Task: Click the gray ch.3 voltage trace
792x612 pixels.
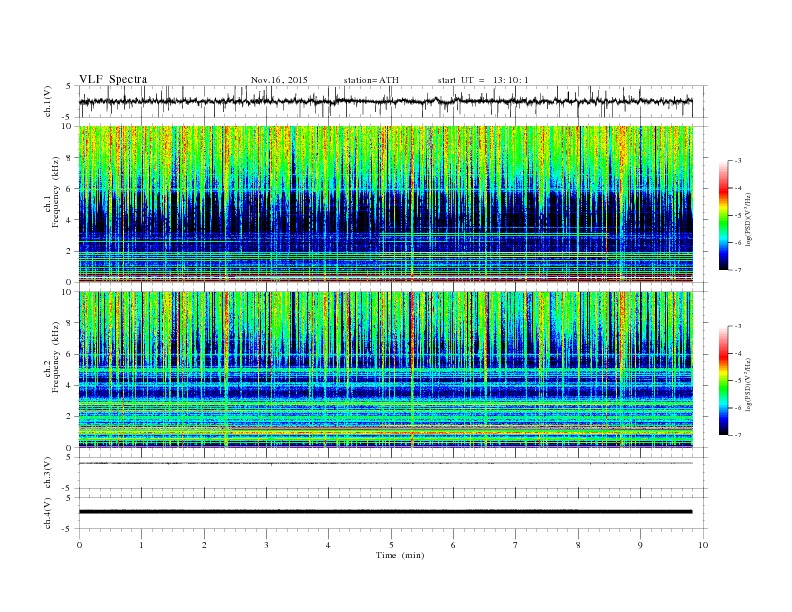Action: (x=385, y=463)
